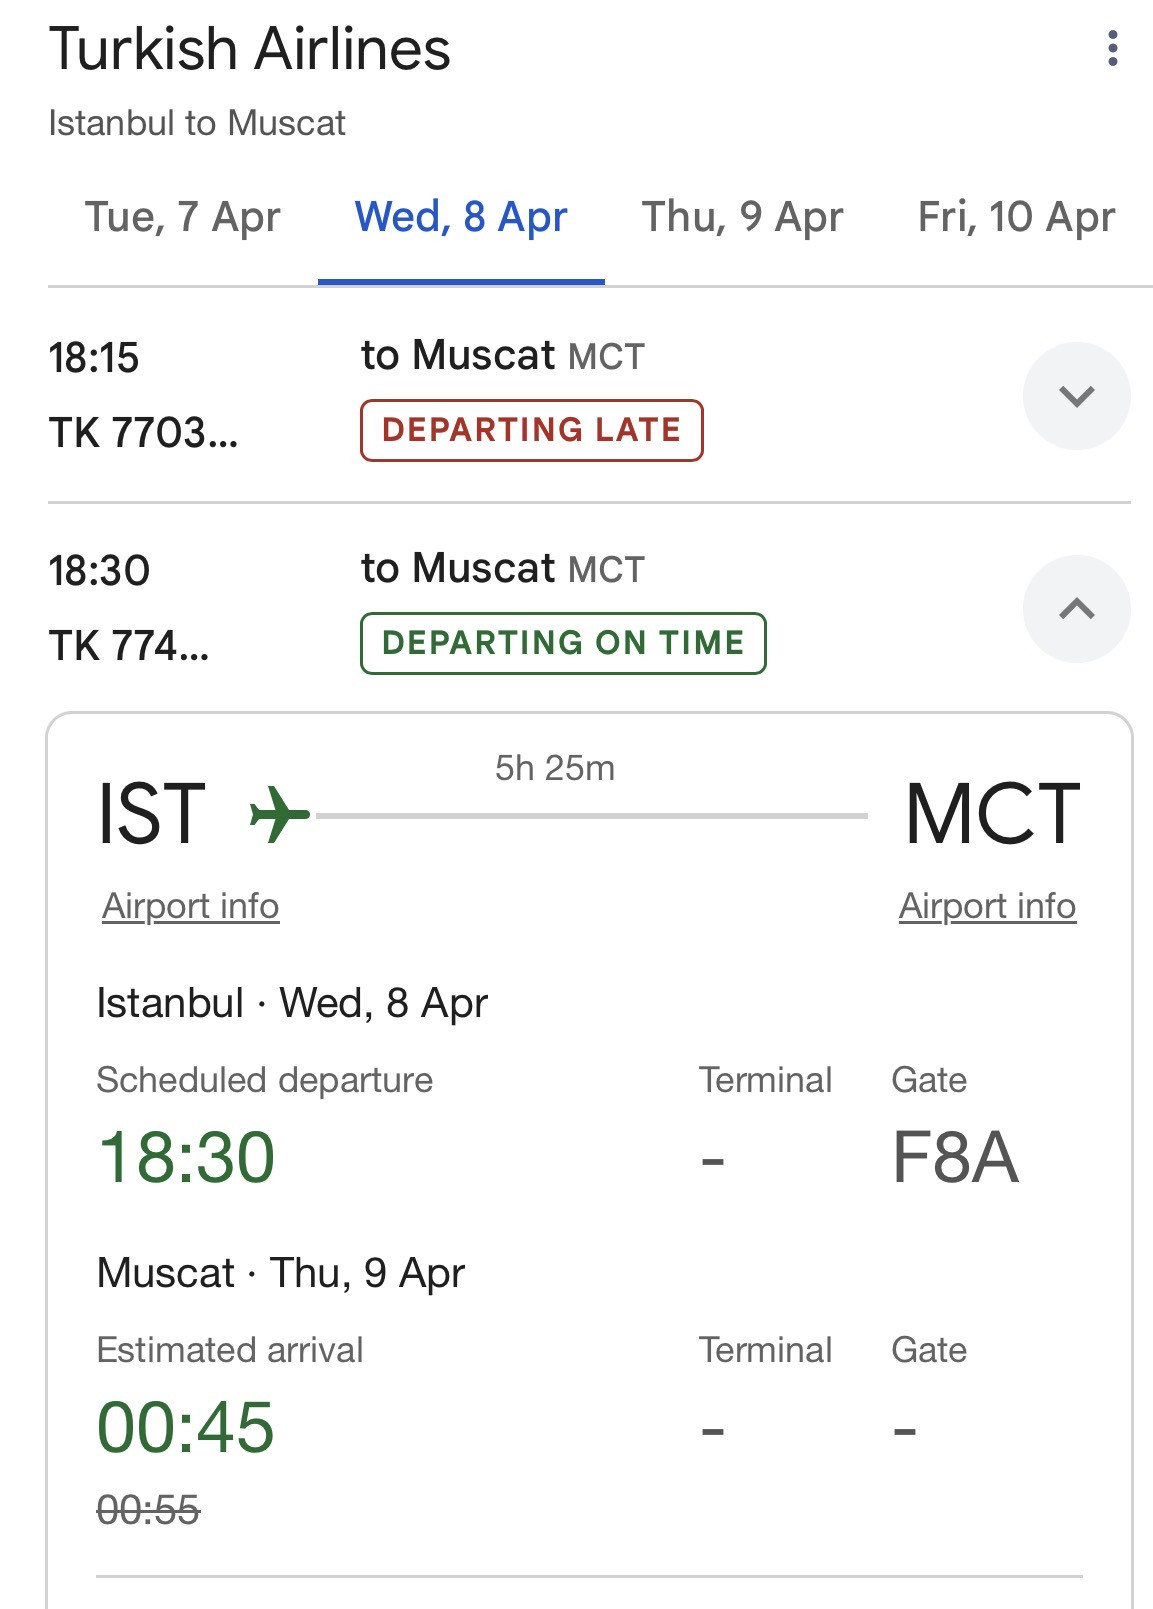Click the Turkish Airlines title
1153x1609 pixels.
250,49
